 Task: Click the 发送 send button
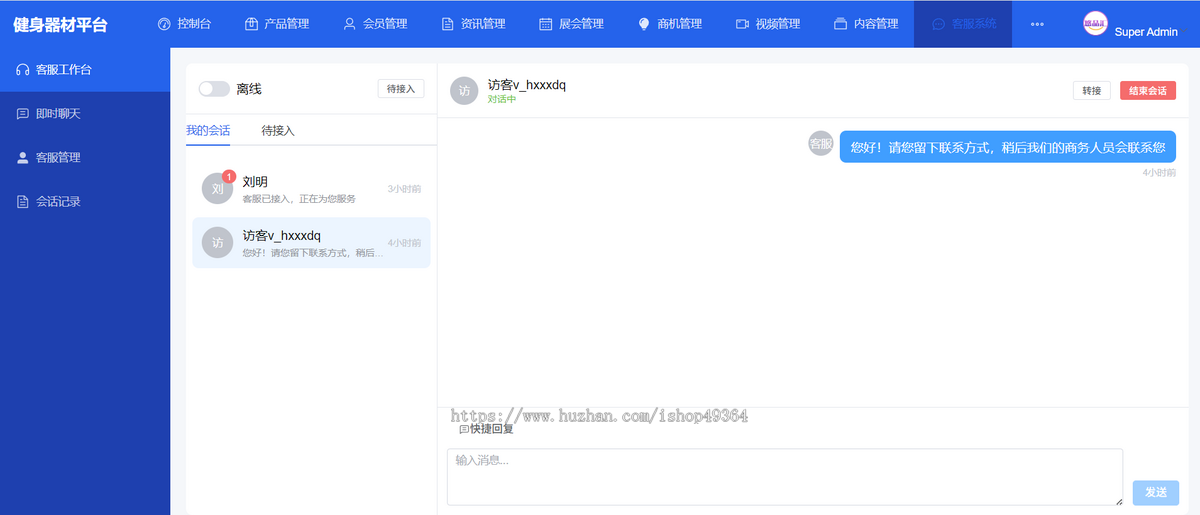point(1156,492)
